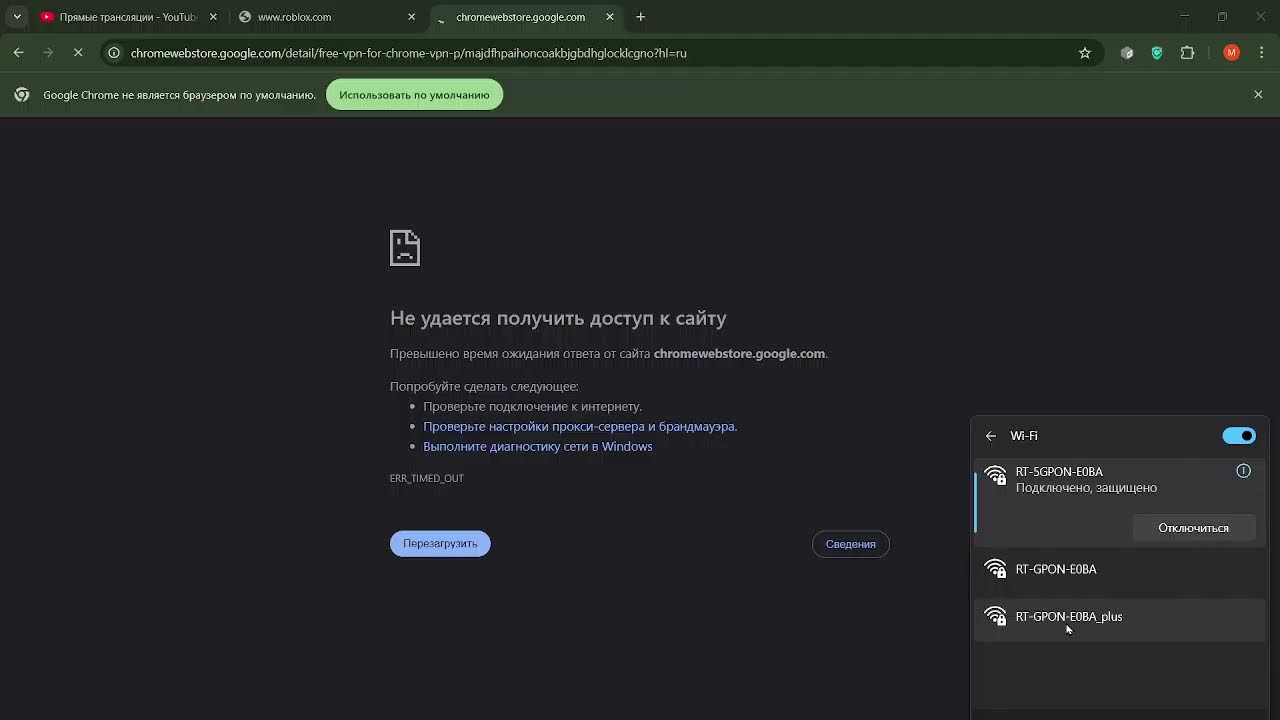This screenshot has height=720, width=1280.
Task: Open a new tab with plus button
Action: click(x=641, y=17)
